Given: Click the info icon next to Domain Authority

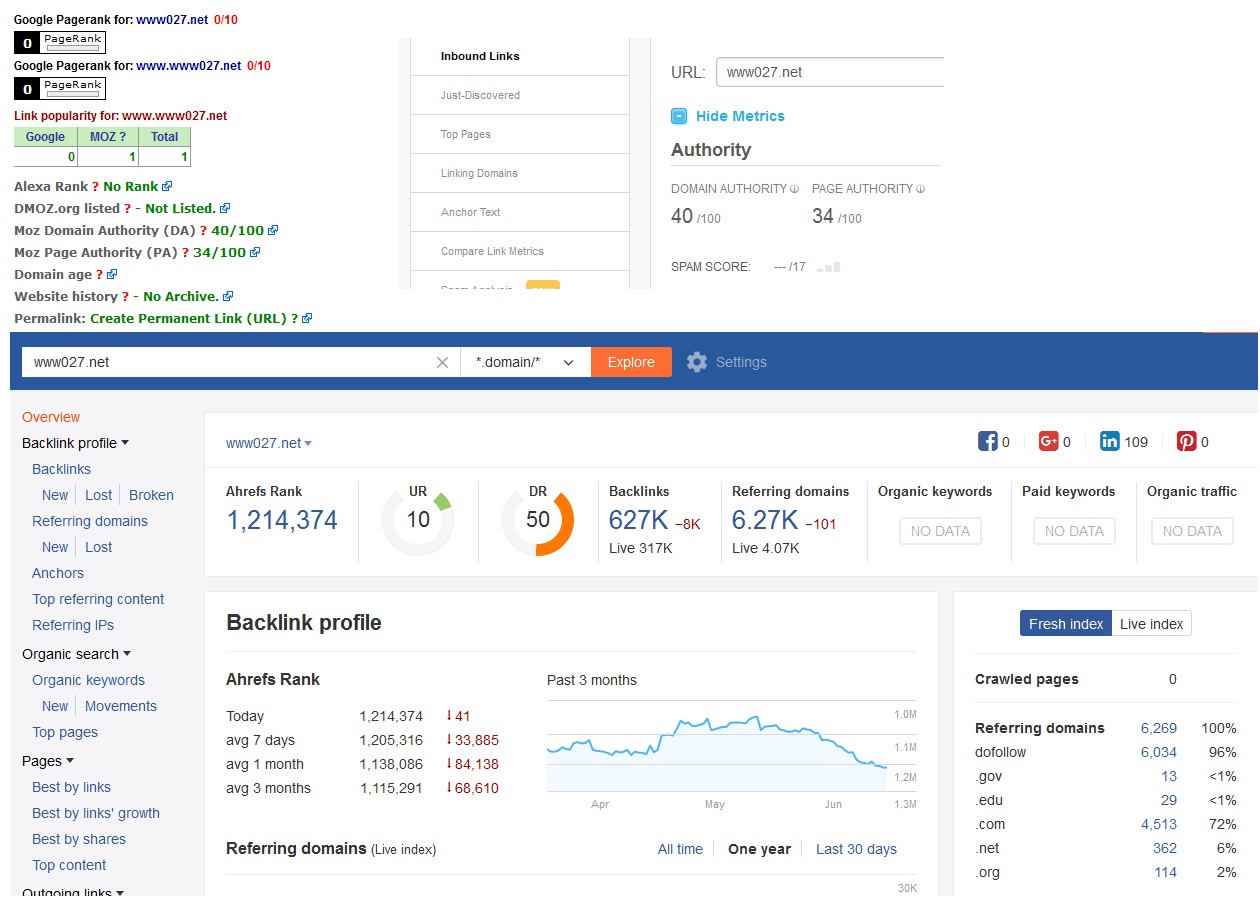Looking at the screenshot, I should [795, 188].
